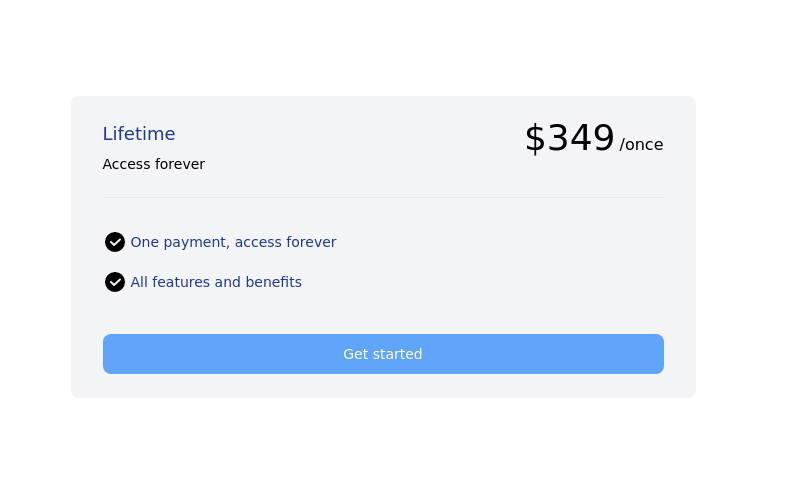787x504 pixels.
Task: Click the dollar sign in the price
Action: [x=535, y=138]
